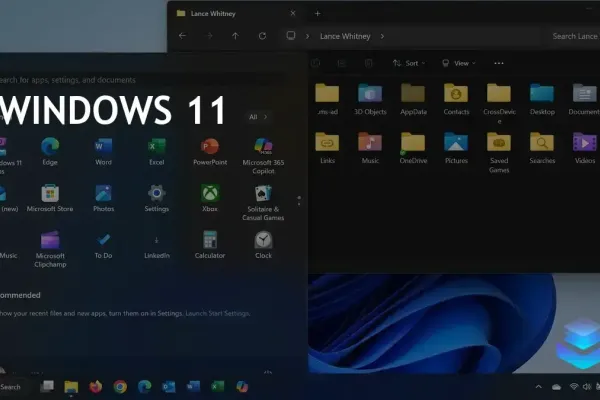600x400 pixels.
Task: Open the To Do app
Action: point(103,245)
